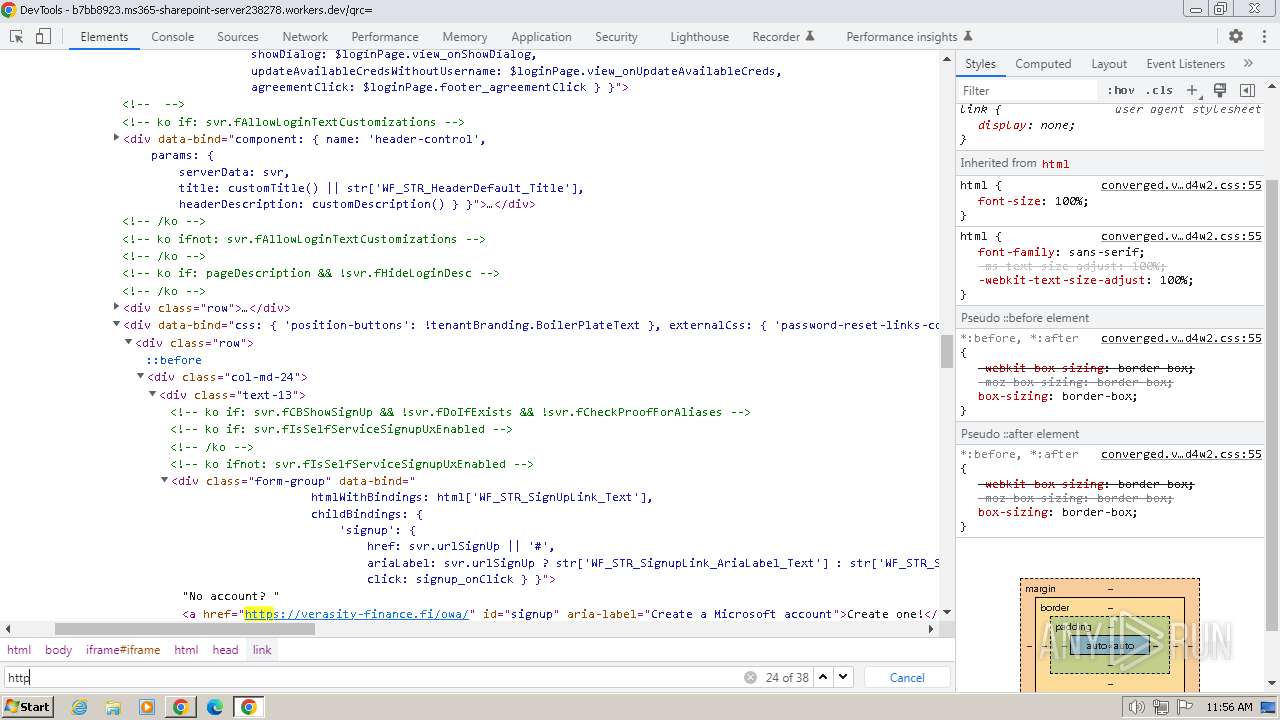Open the Performance tab
Image resolution: width=1280 pixels, height=720 pixels.
(385, 36)
